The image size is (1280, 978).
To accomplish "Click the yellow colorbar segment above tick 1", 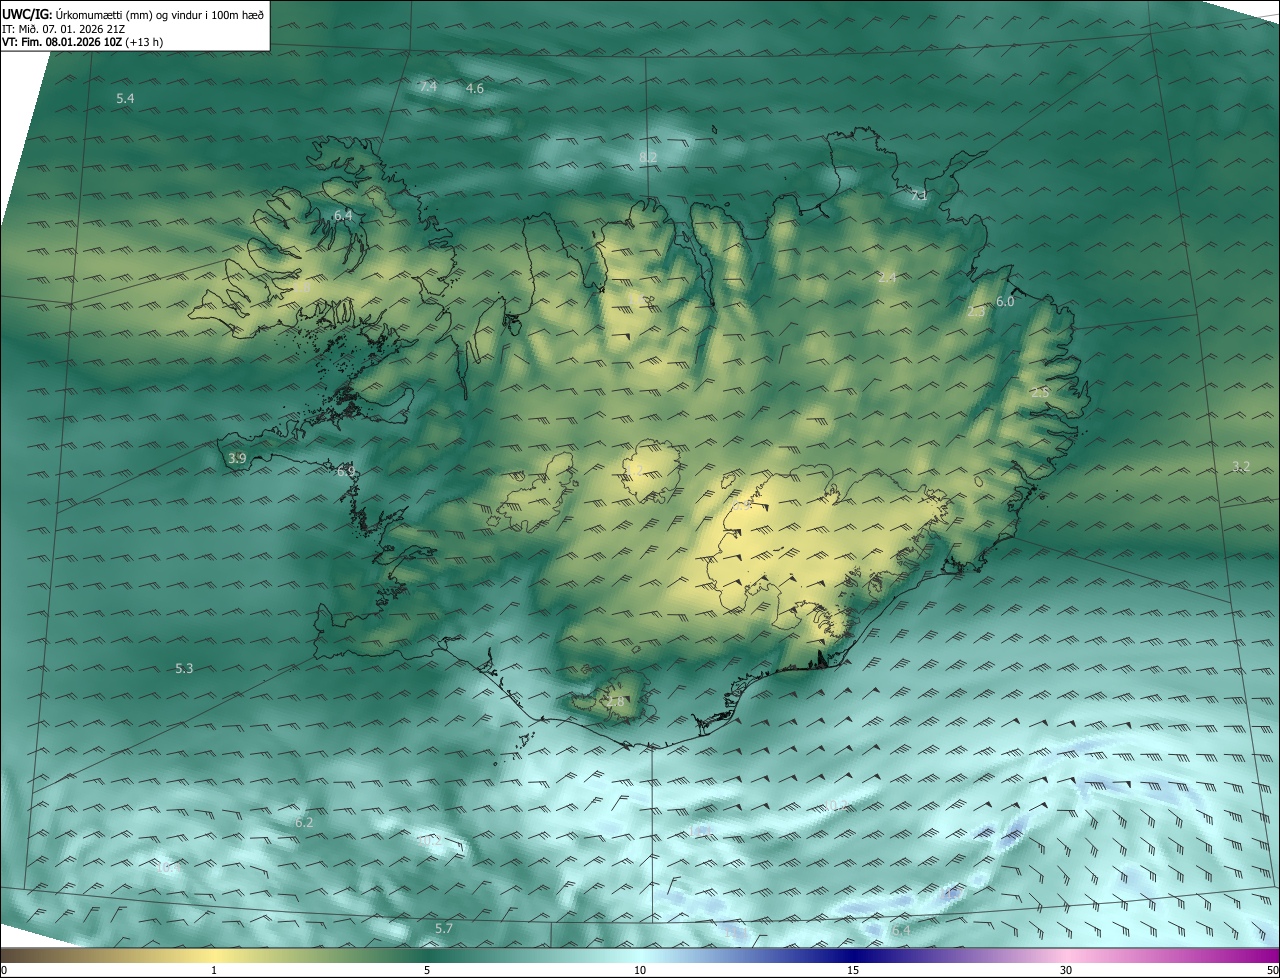I will 214,955.
